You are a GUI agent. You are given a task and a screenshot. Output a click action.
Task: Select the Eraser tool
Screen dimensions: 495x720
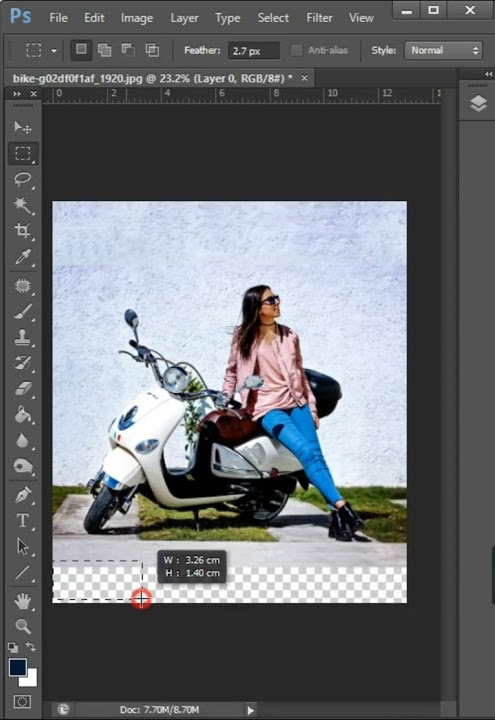pos(22,389)
